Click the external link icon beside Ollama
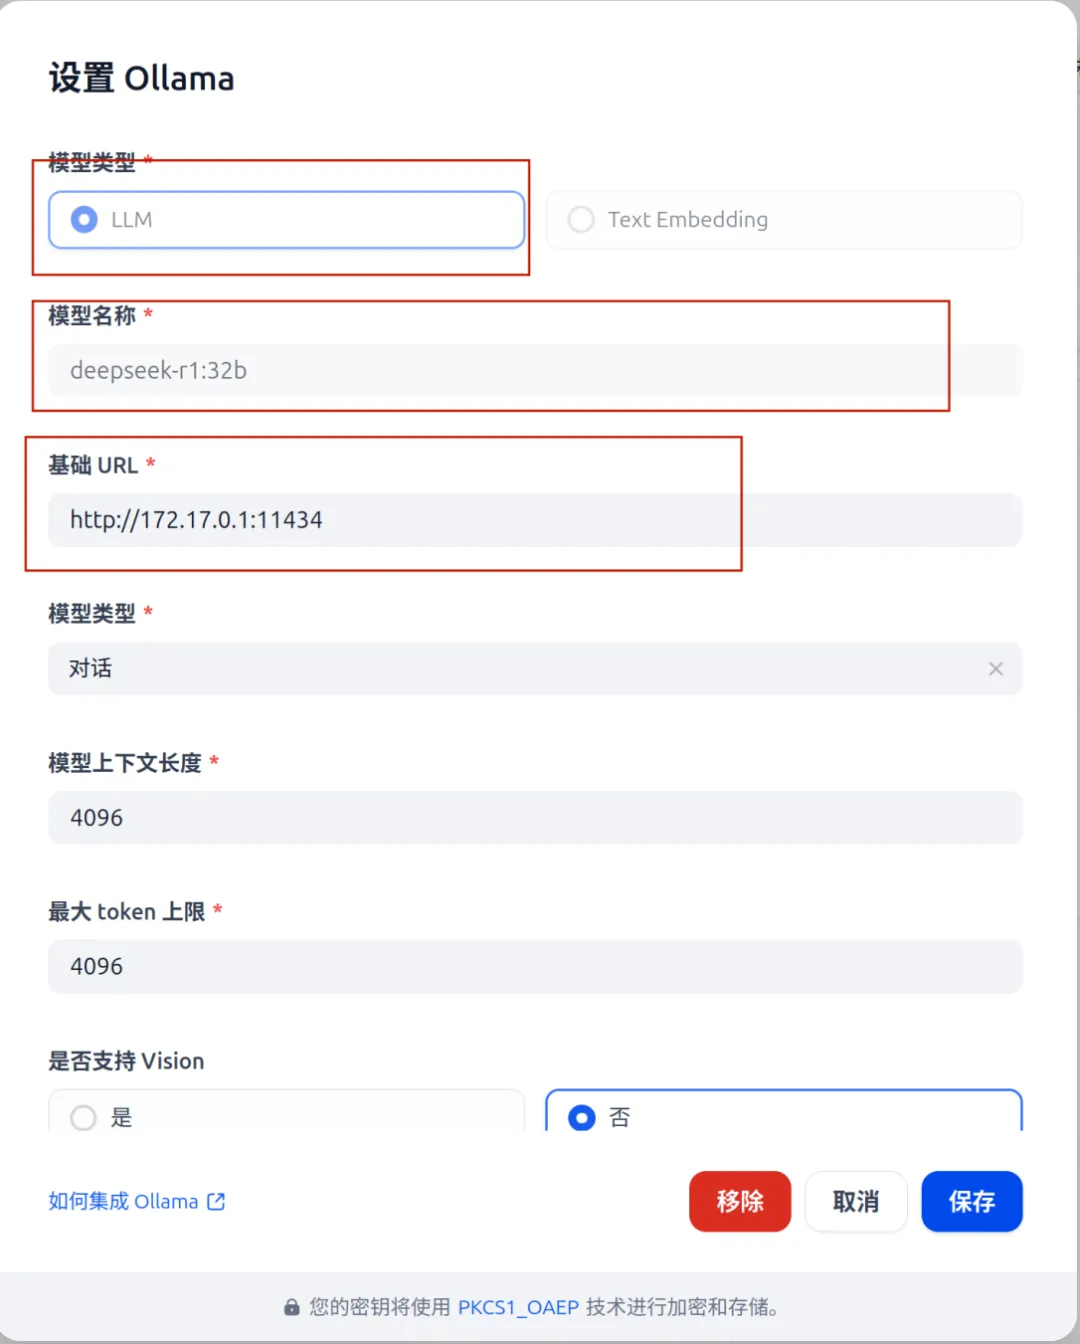1080x1344 pixels. [216, 1201]
